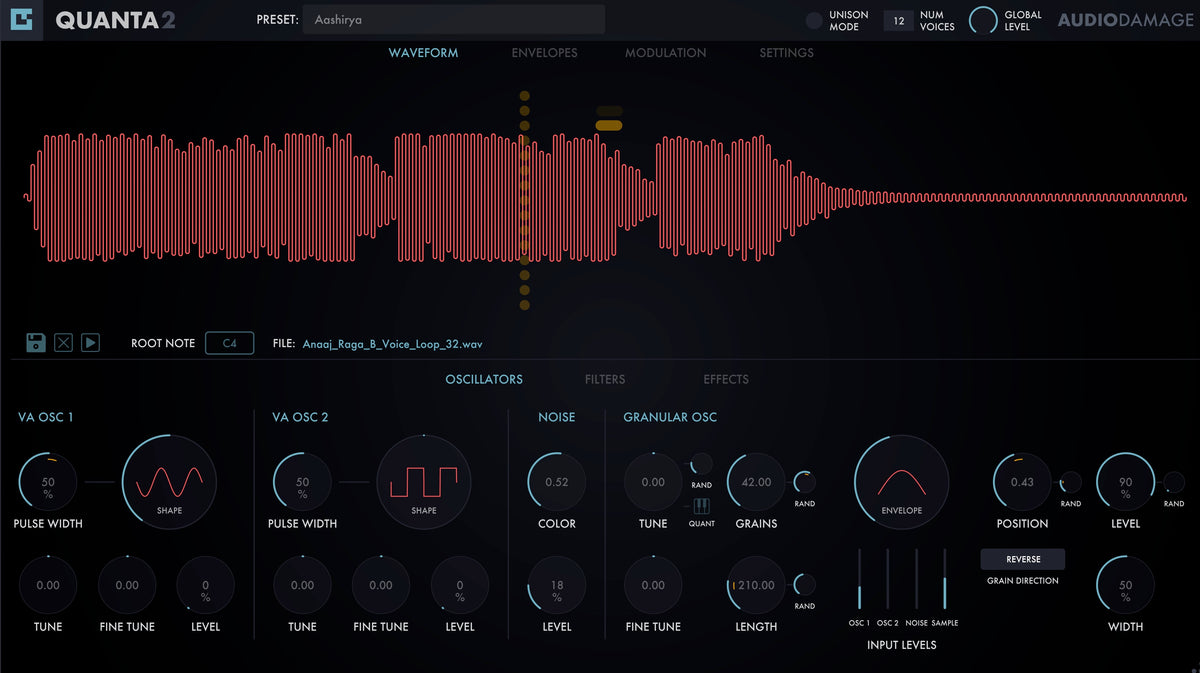The image size is (1200, 673).
Task: Click the NOISE input level slider
Action: pos(916,578)
